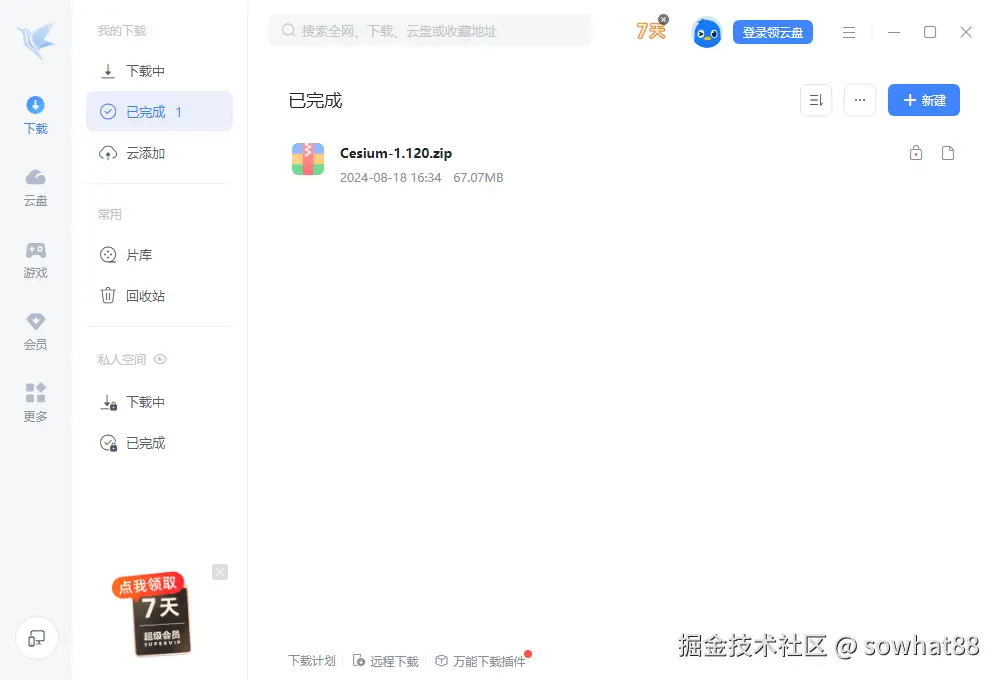Click the Cesium-1.120.zip archive icon
This screenshot has height=680, width=1000.
pyautogui.click(x=308, y=159)
